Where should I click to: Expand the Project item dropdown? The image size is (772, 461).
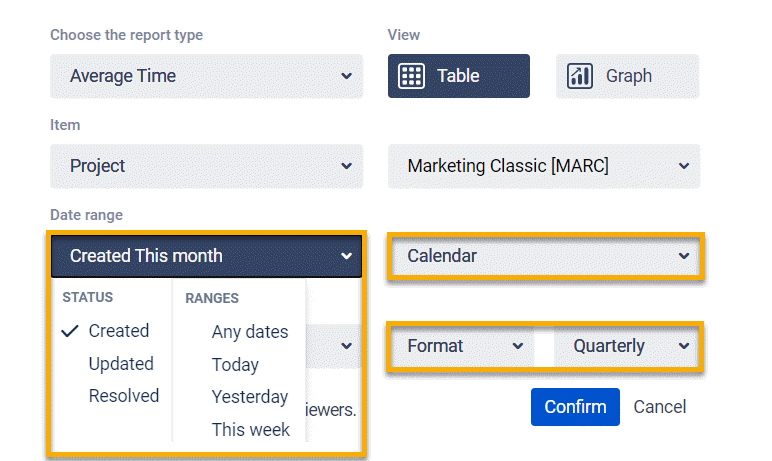tap(206, 166)
